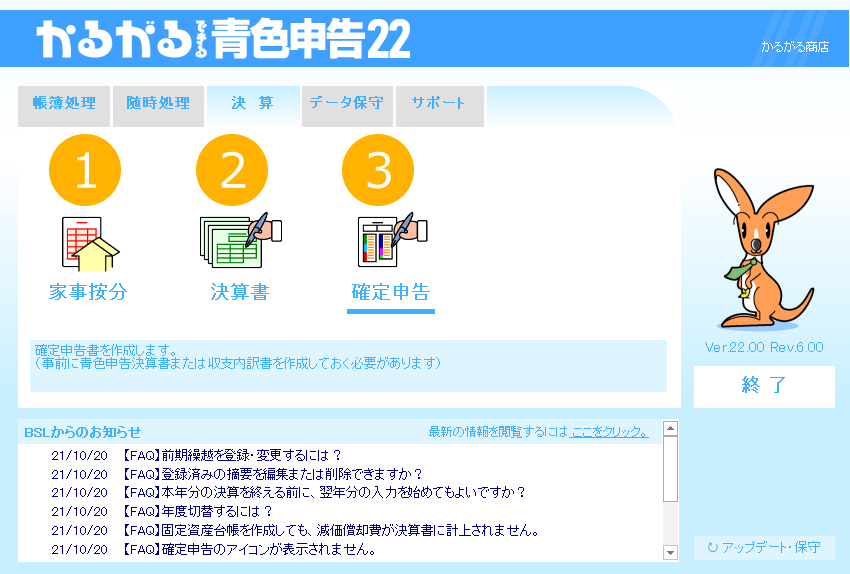Click the news list scroll-up arrow
This screenshot has width=850, height=574.
671,429
